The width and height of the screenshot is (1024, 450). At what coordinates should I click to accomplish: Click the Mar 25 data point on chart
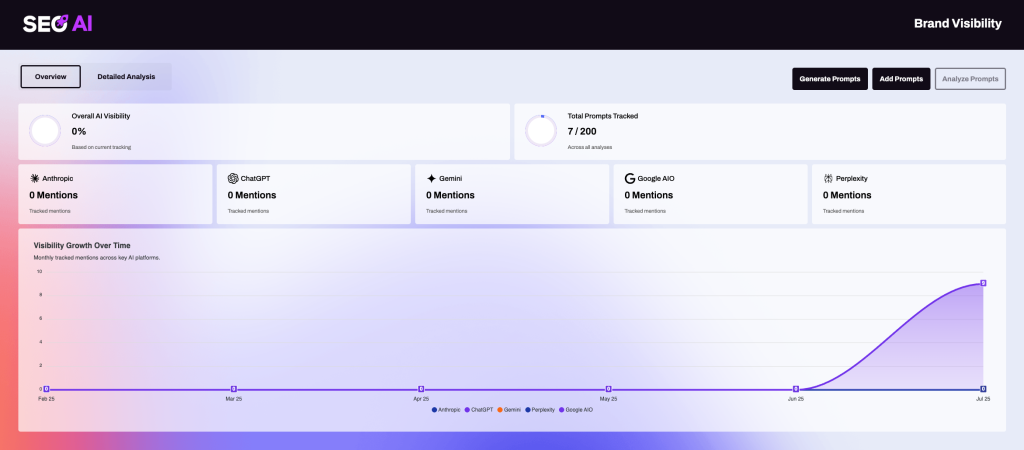click(x=234, y=389)
